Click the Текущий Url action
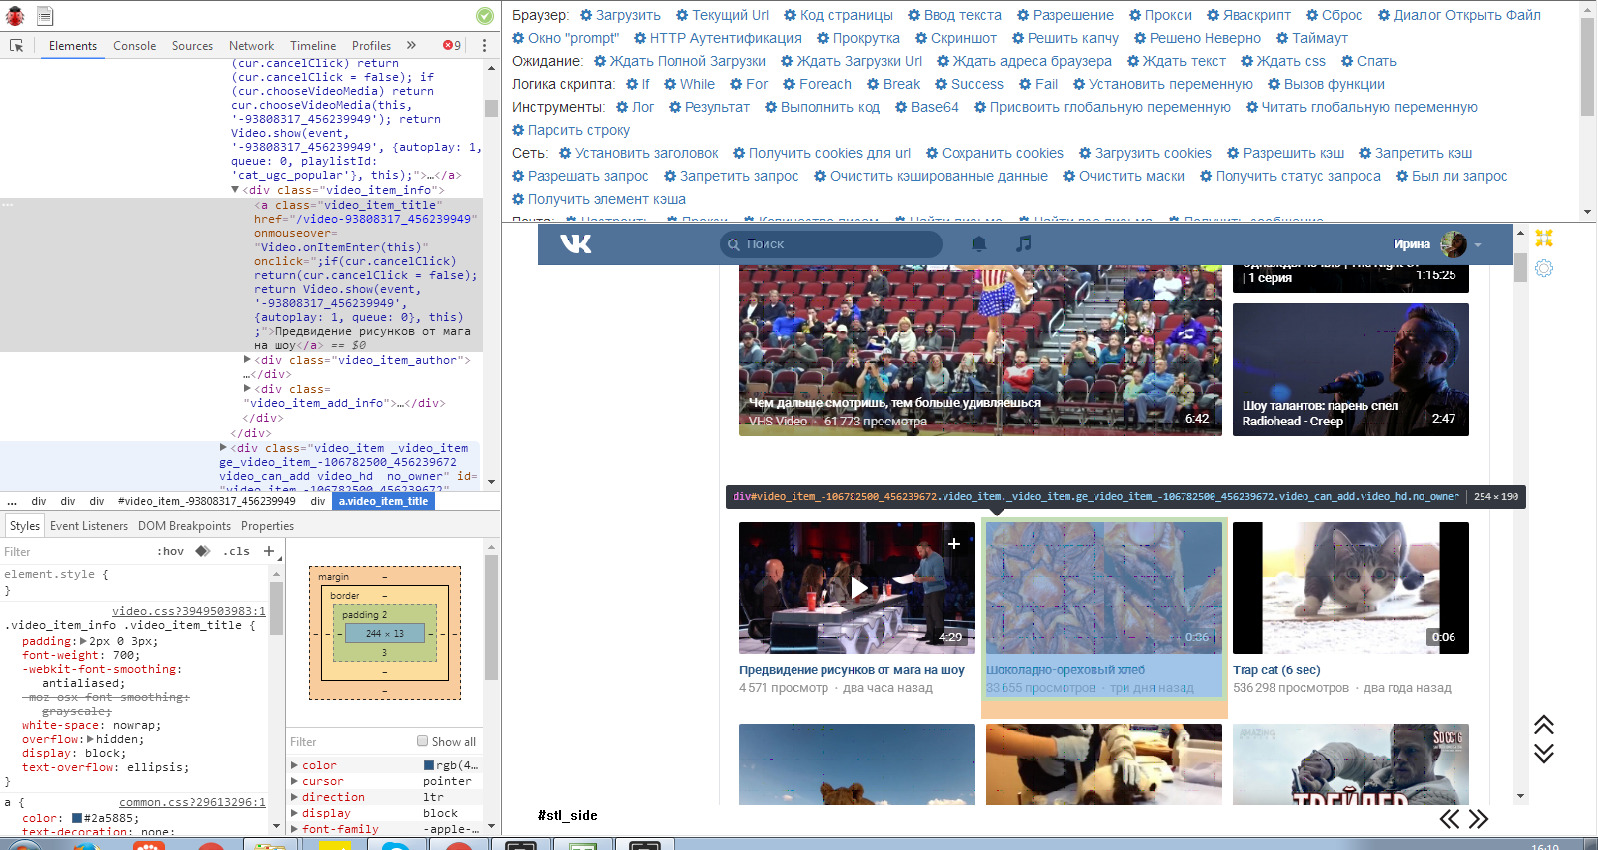 click(x=722, y=15)
